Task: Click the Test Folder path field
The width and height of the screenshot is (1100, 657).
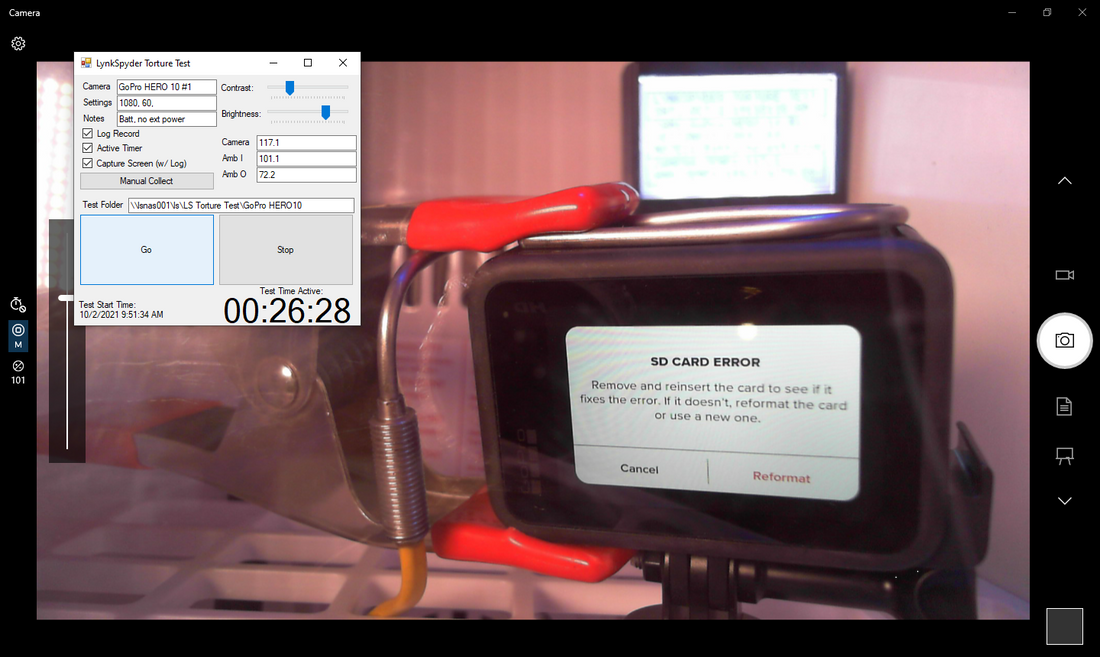Action: click(x=240, y=204)
